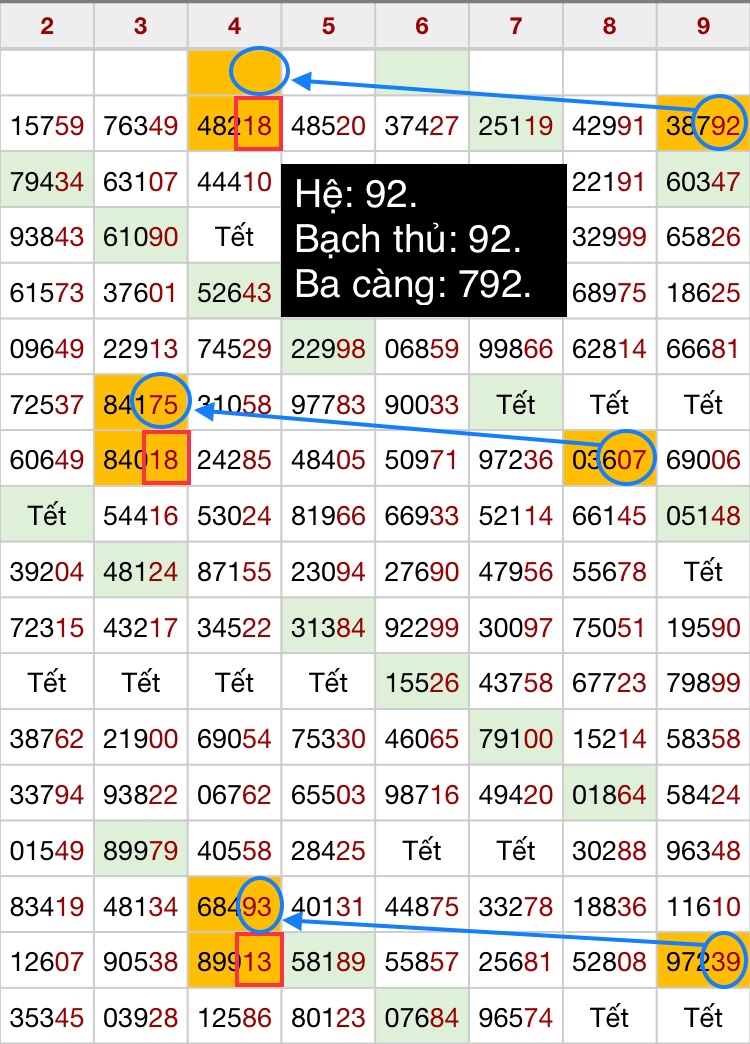Select column header 9
The height and width of the screenshot is (1044, 750).
click(703, 26)
